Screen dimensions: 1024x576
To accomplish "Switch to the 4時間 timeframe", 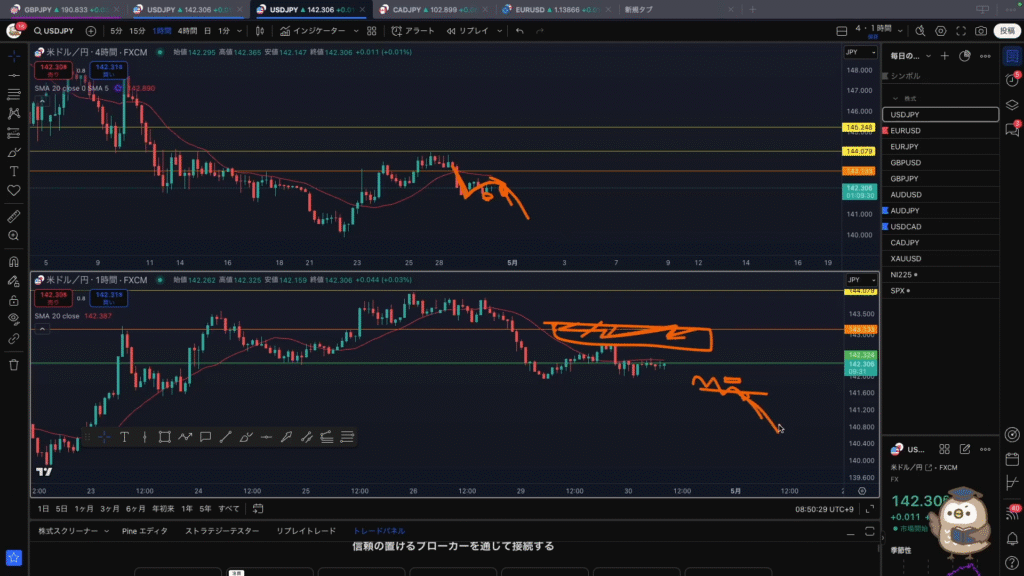I will [187, 31].
